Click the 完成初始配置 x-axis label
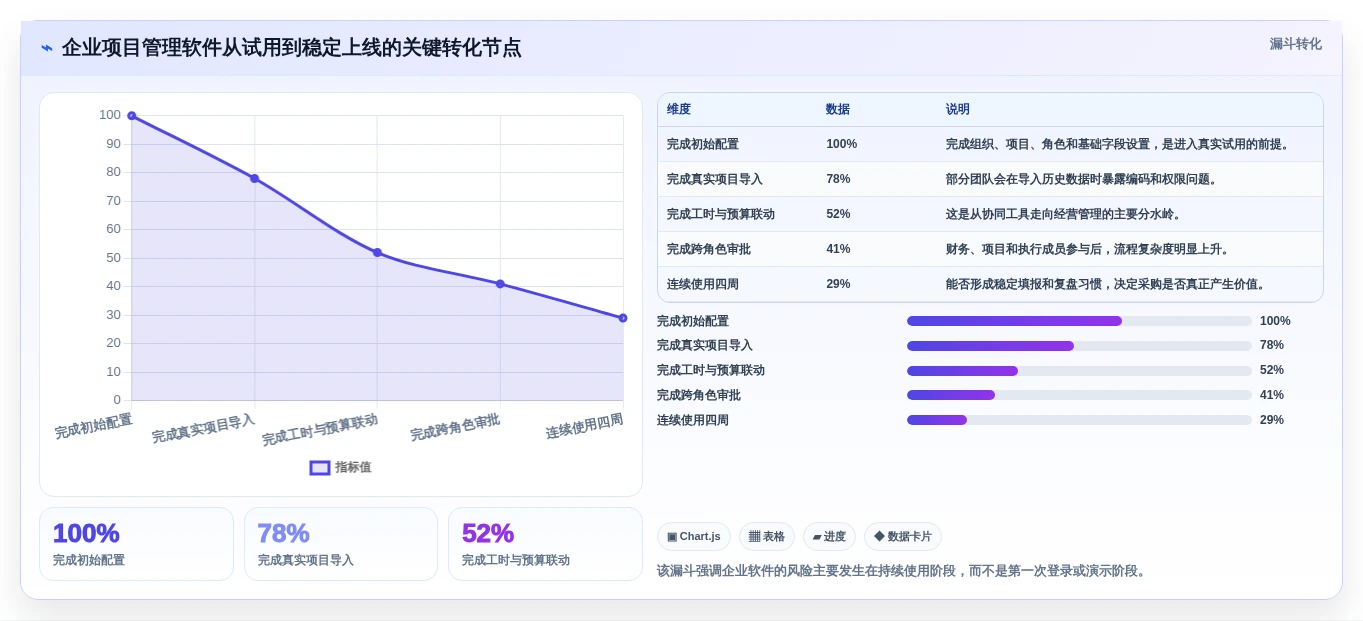The width and height of the screenshot is (1363, 621). pos(93,426)
